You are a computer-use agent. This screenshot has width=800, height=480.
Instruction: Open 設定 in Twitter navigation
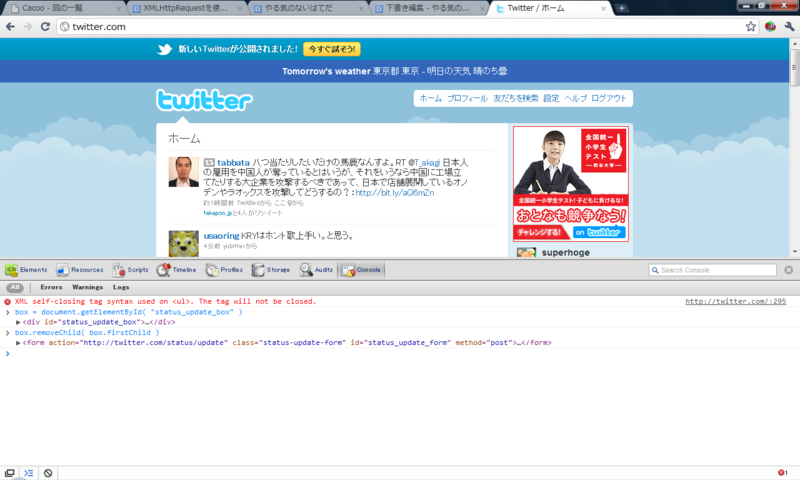[x=551, y=98]
